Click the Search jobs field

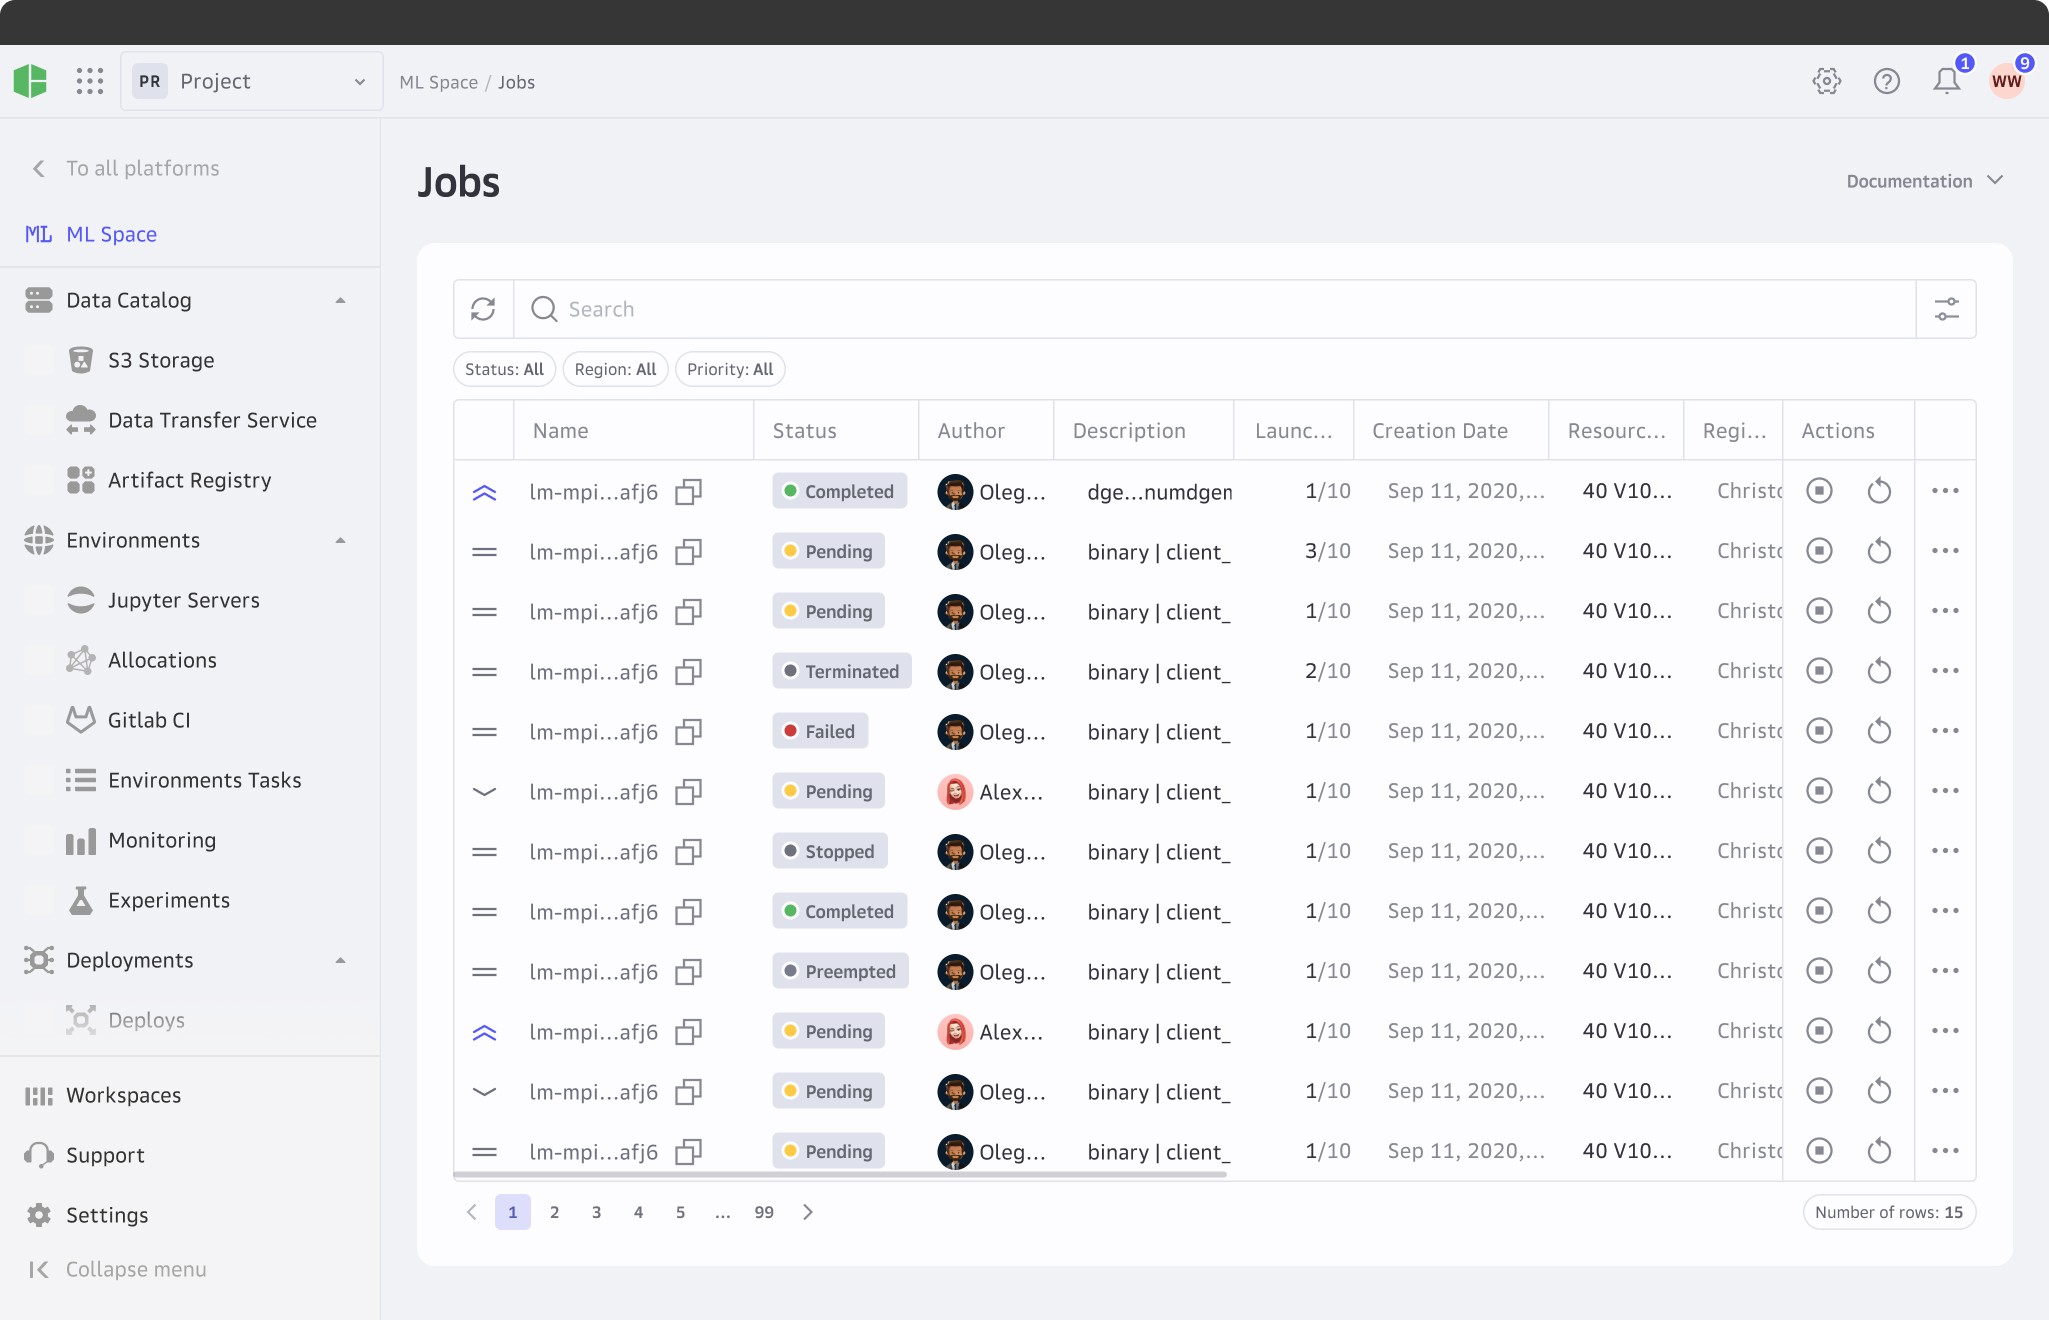click(1214, 309)
